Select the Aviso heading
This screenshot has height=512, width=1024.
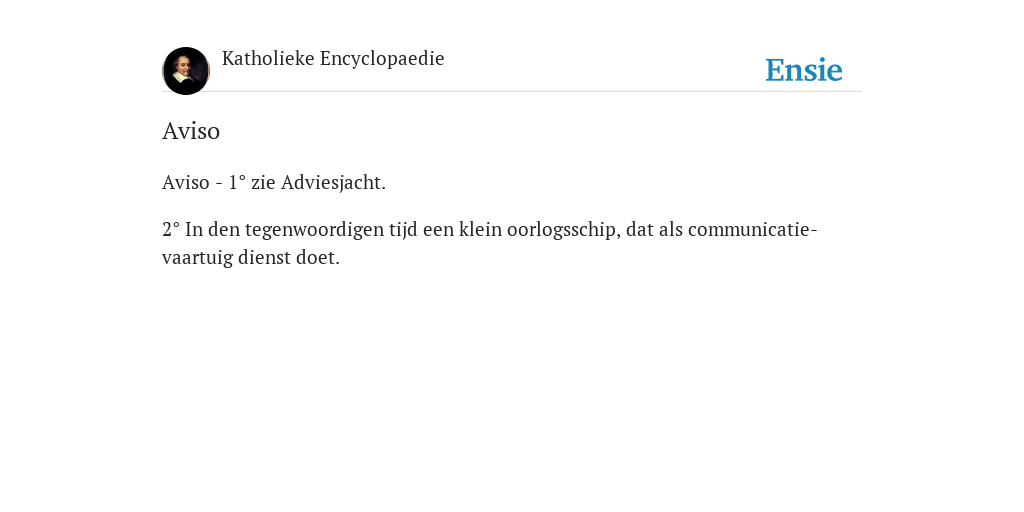click(191, 131)
